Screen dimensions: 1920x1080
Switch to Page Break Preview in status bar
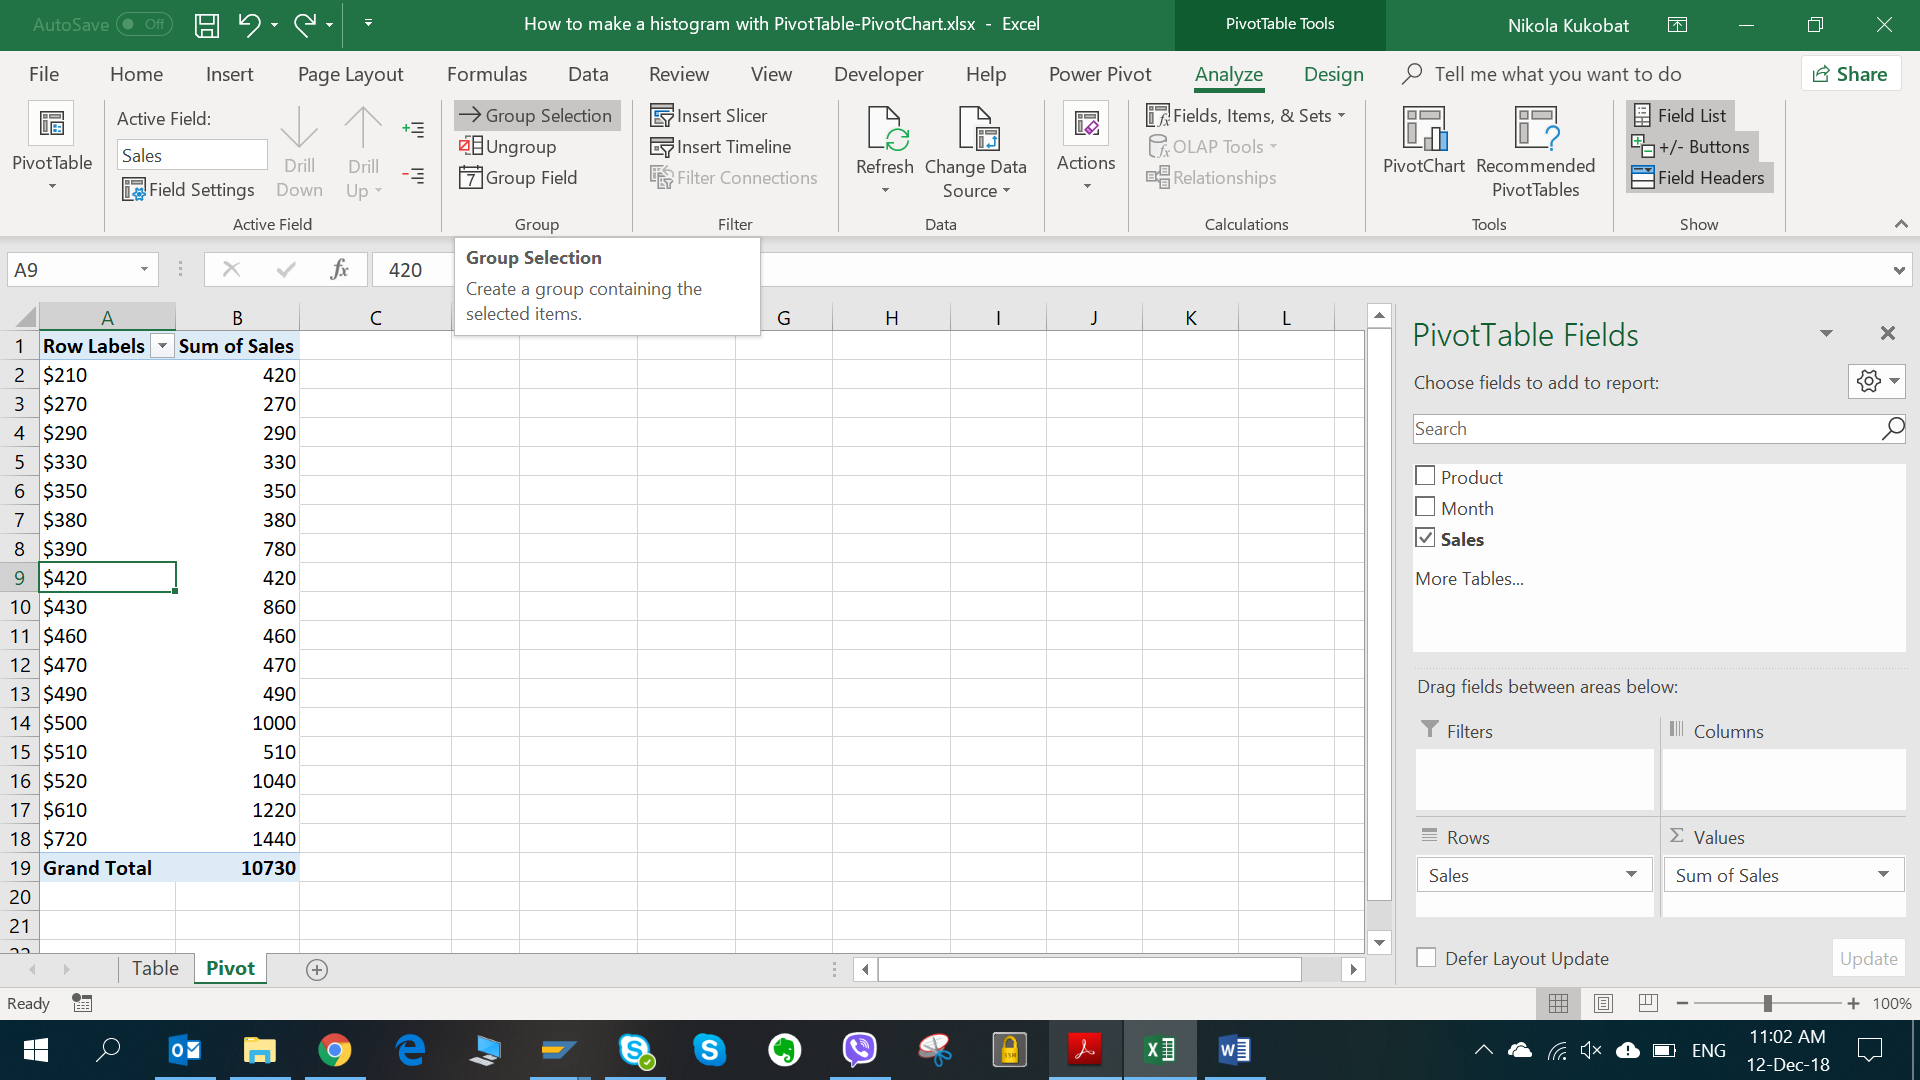1648,1003
